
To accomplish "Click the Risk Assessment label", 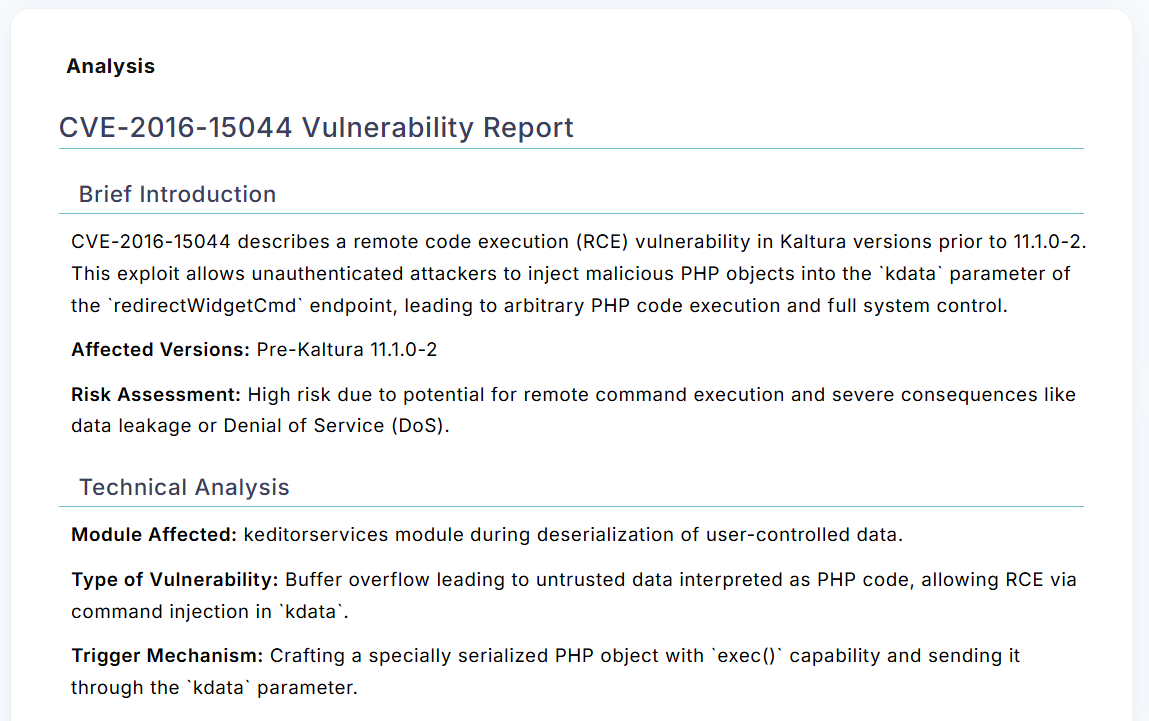I will (x=156, y=394).
